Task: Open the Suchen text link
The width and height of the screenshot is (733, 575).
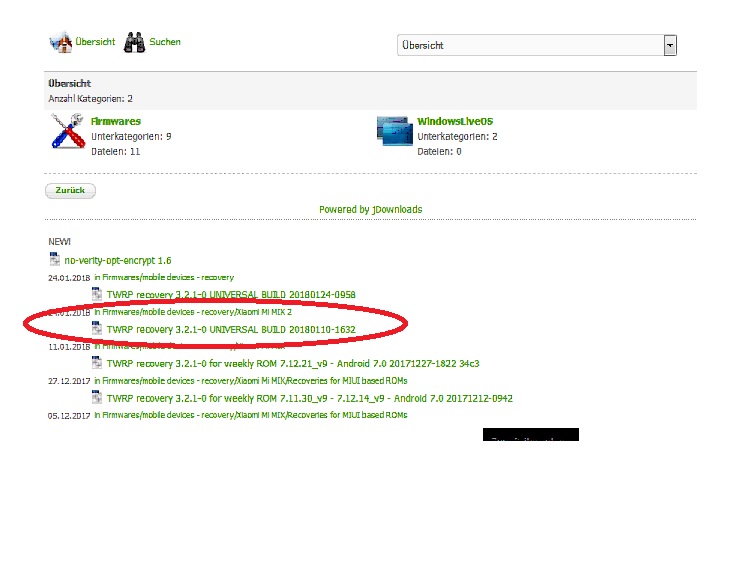Action: [165, 42]
